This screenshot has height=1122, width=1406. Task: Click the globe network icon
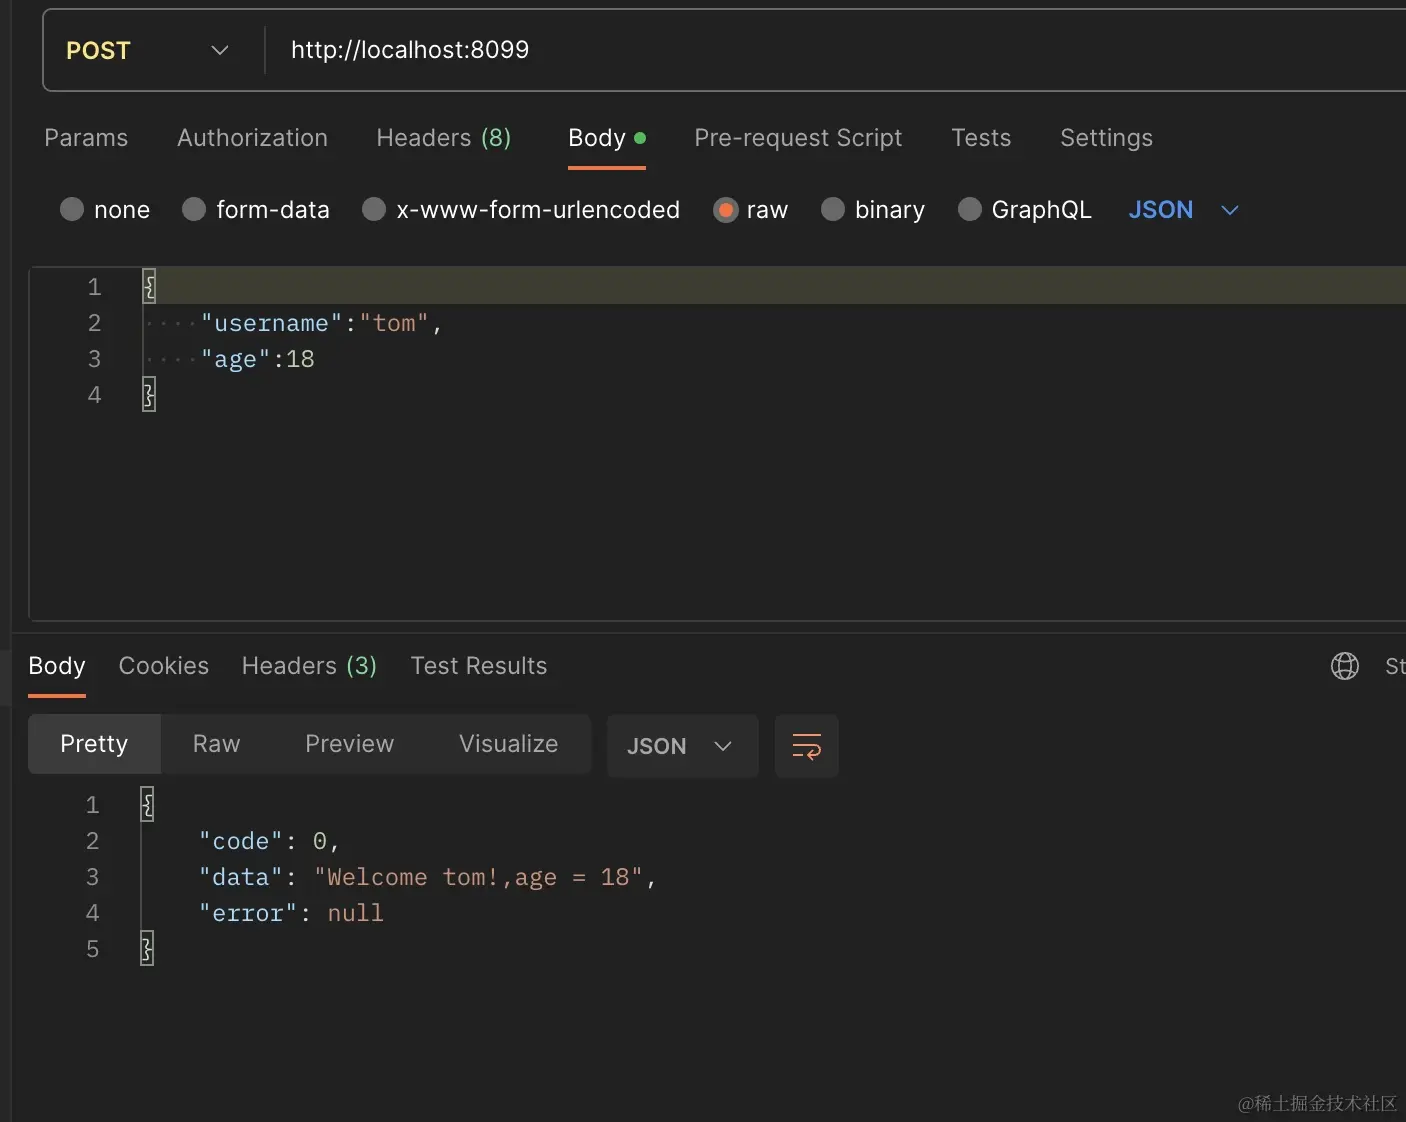click(1344, 666)
